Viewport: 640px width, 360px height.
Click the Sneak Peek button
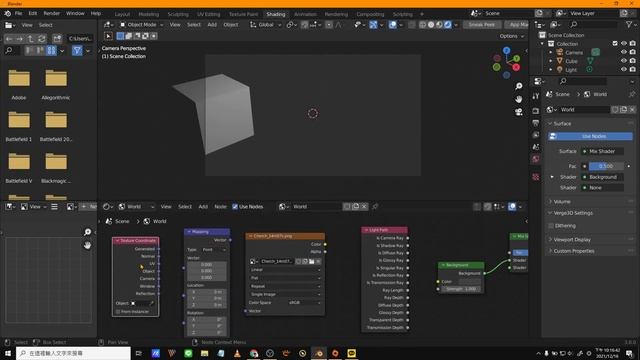click(x=482, y=25)
